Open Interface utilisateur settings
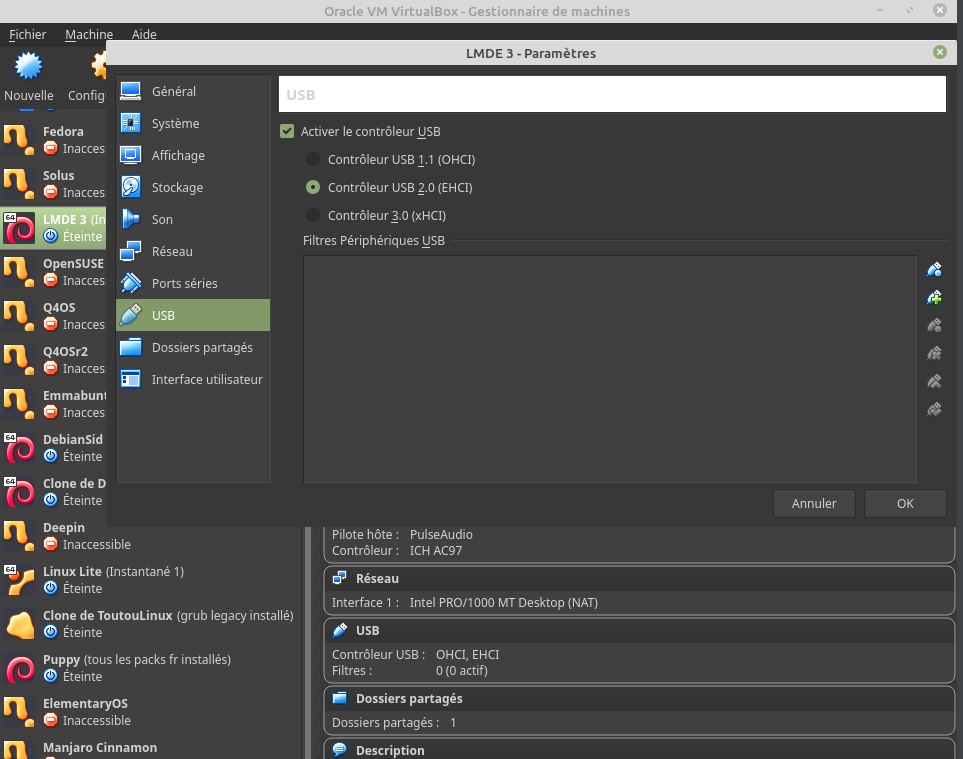The image size is (963, 759). (x=193, y=380)
